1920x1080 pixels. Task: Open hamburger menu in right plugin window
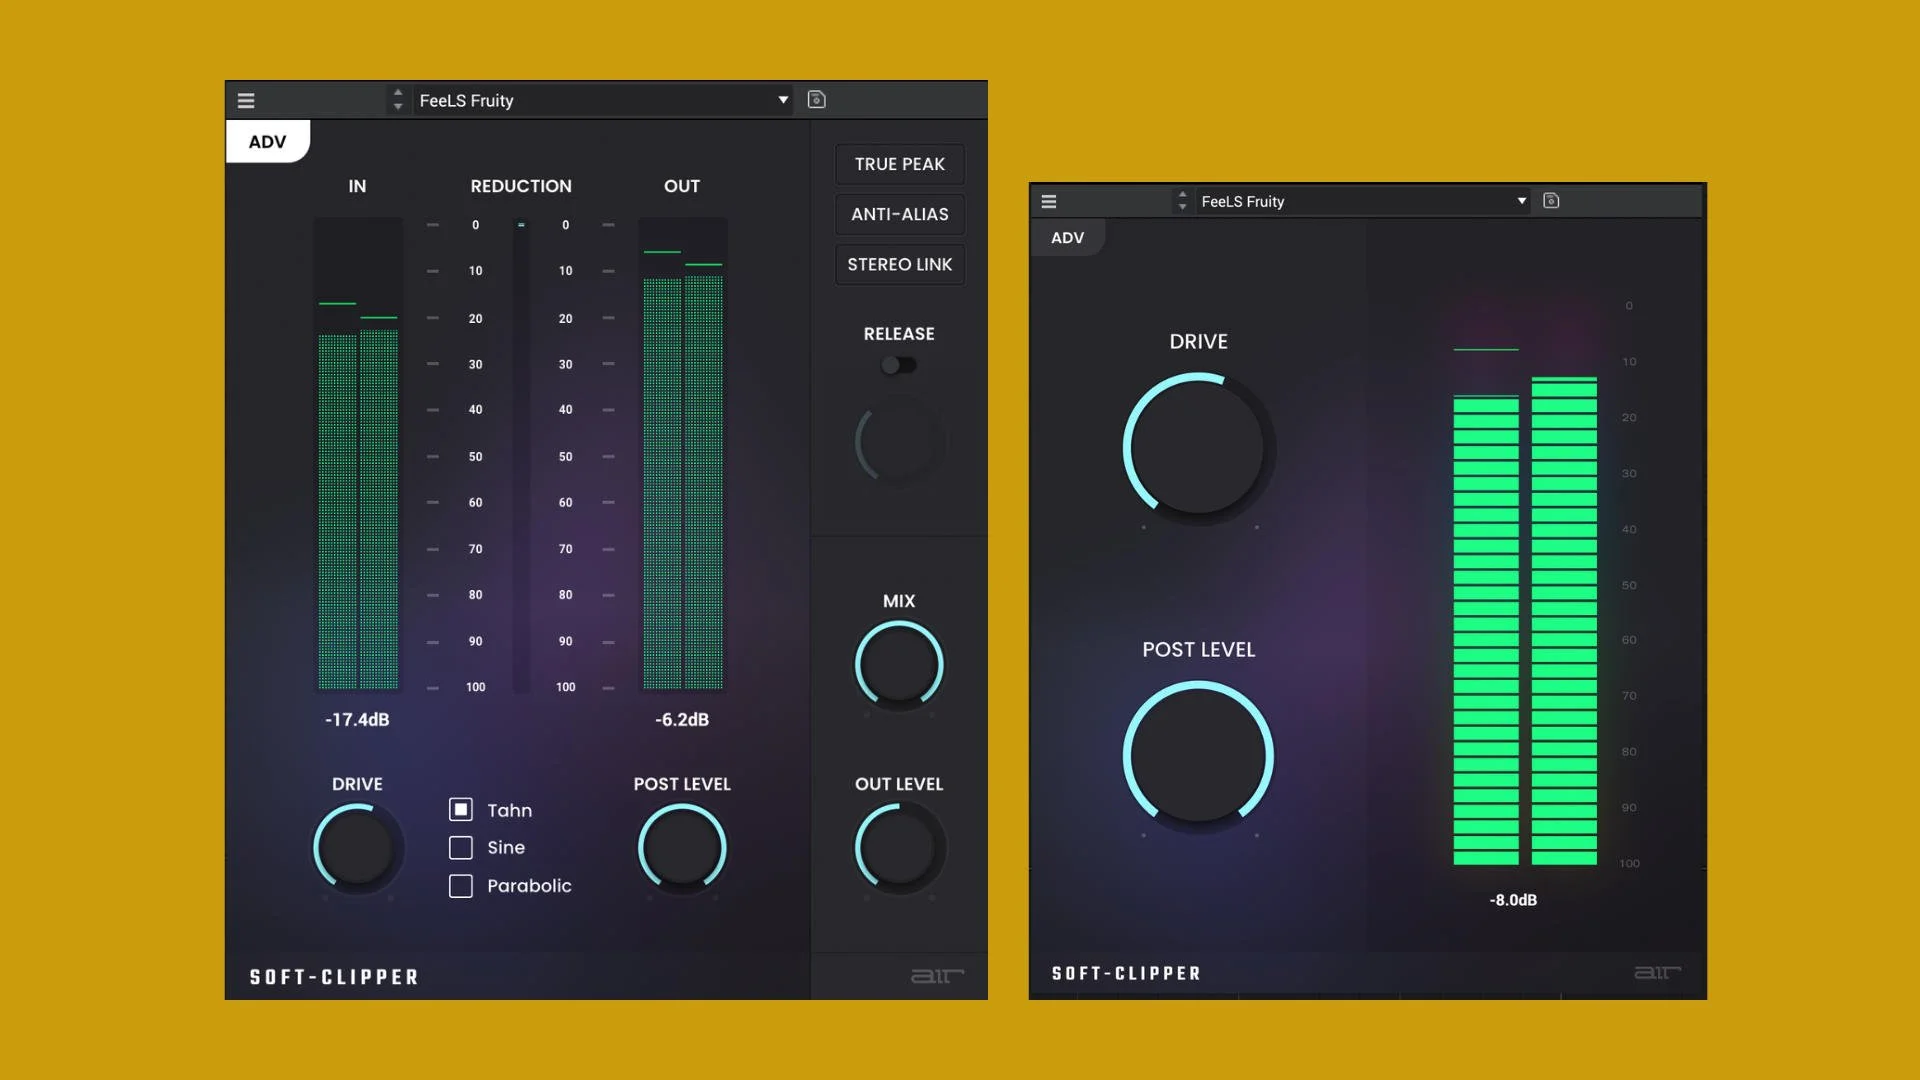click(x=1049, y=201)
